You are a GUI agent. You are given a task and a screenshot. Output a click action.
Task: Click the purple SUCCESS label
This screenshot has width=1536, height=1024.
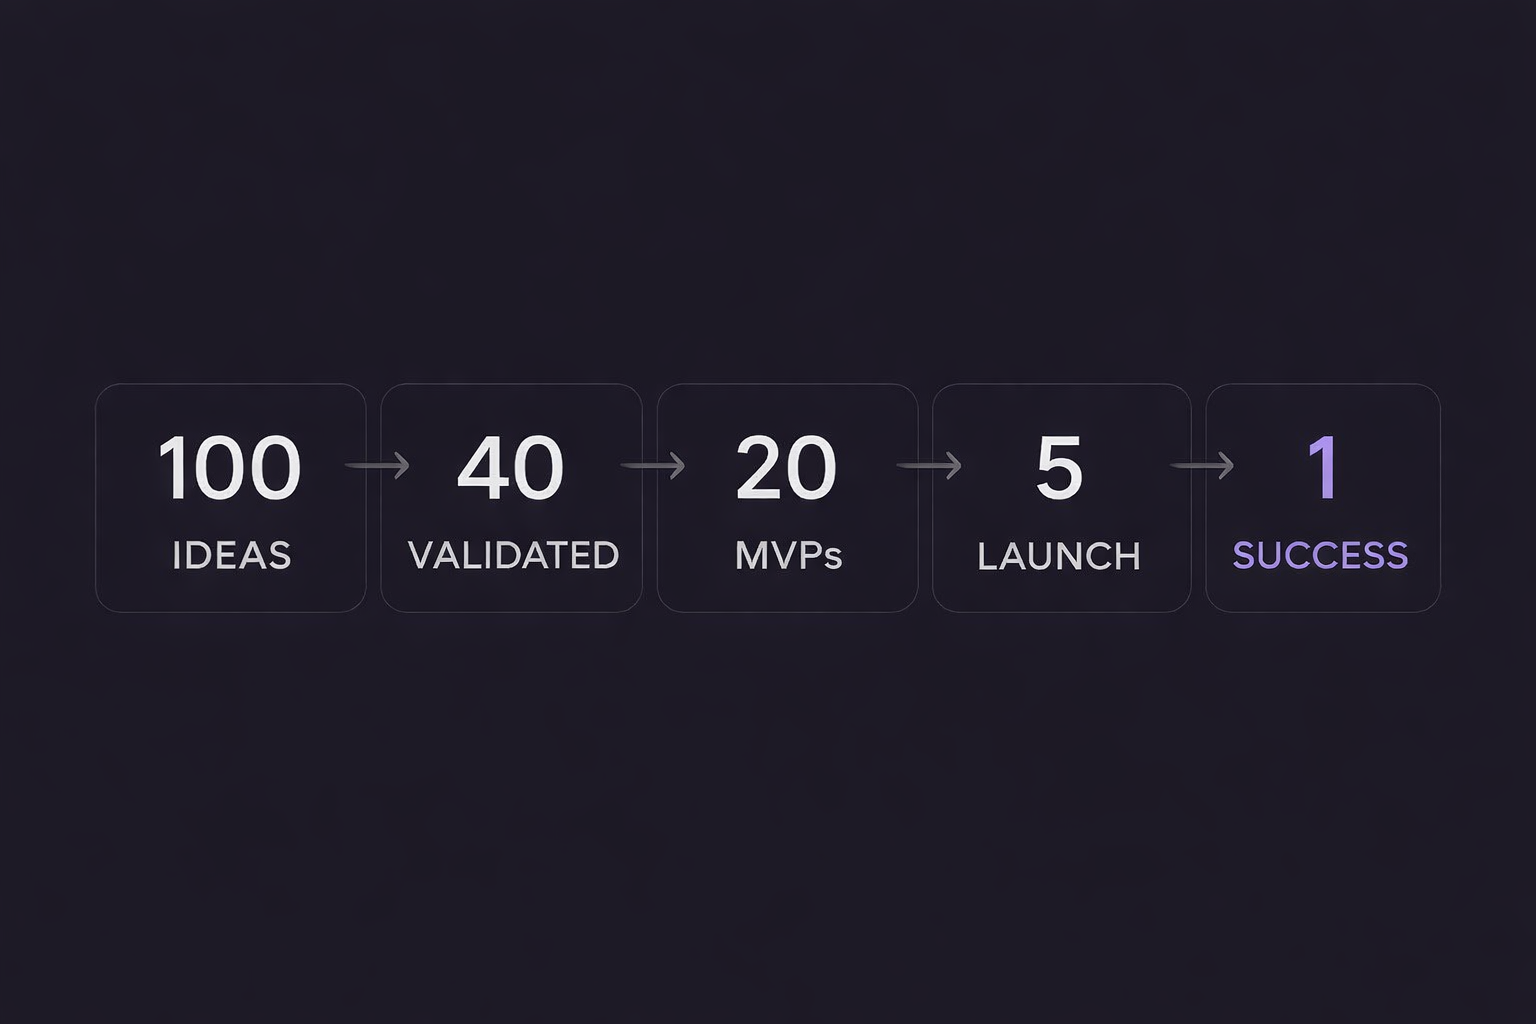point(1320,555)
